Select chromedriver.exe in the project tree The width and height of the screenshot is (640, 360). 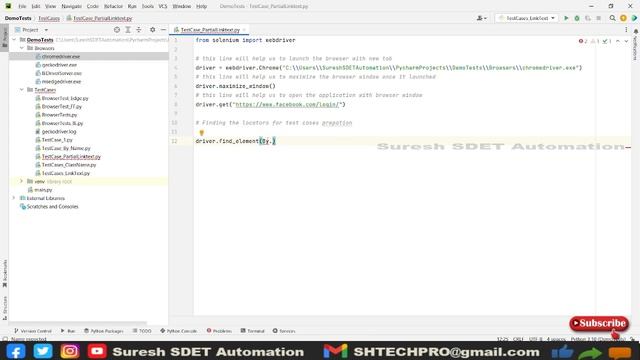point(61,56)
